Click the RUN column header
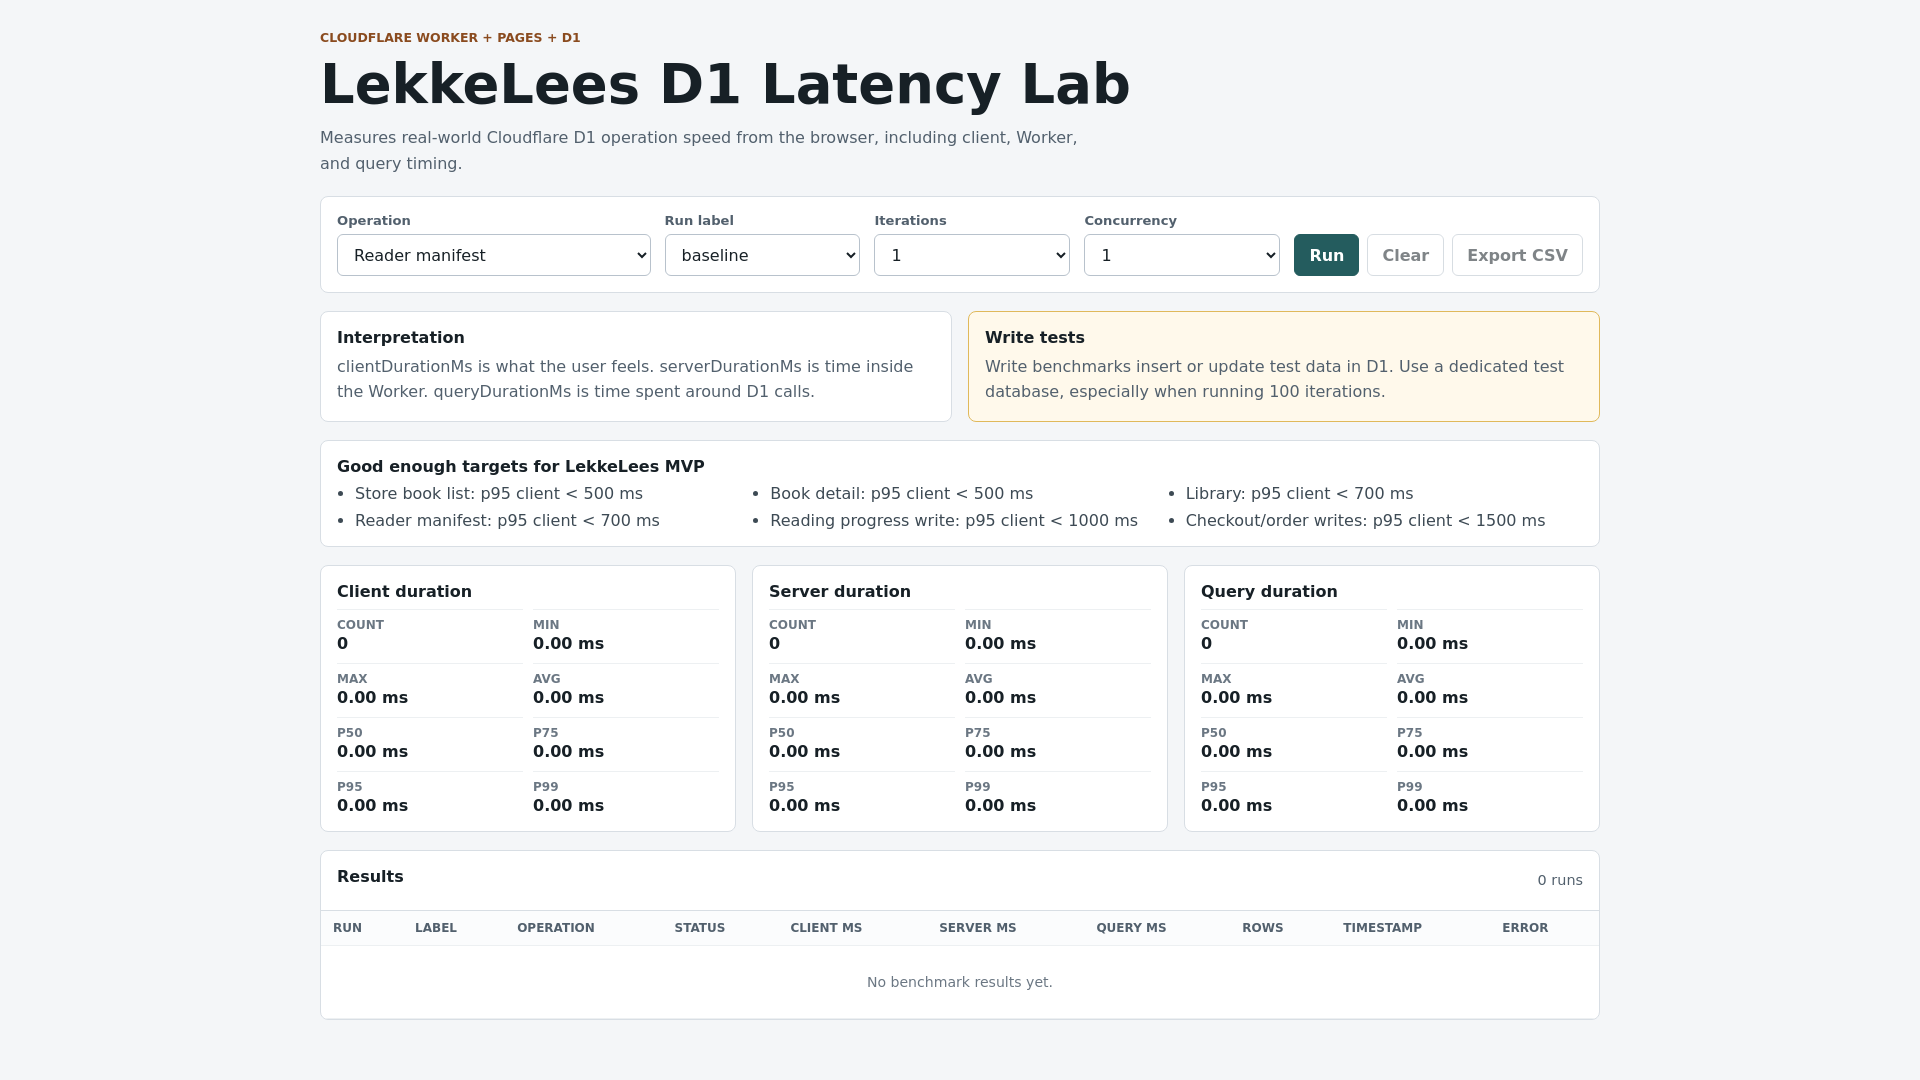Image resolution: width=1920 pixels, height=1080 pixels. 347,928
